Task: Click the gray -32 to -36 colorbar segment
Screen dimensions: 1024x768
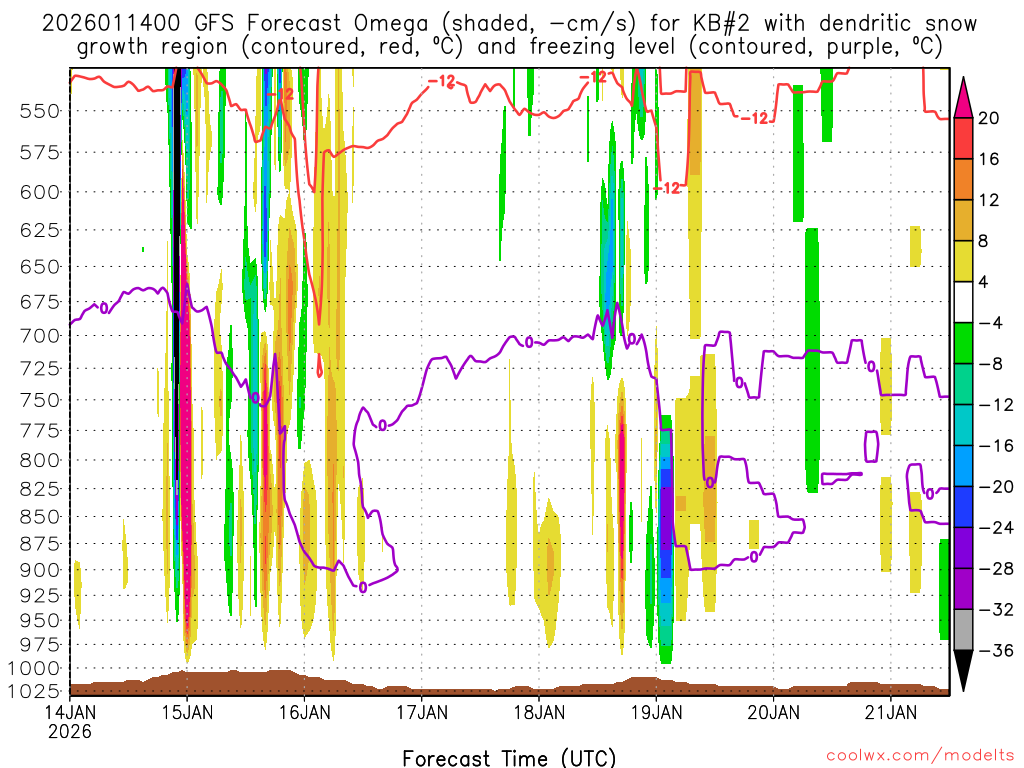Action: pos(963,630)
